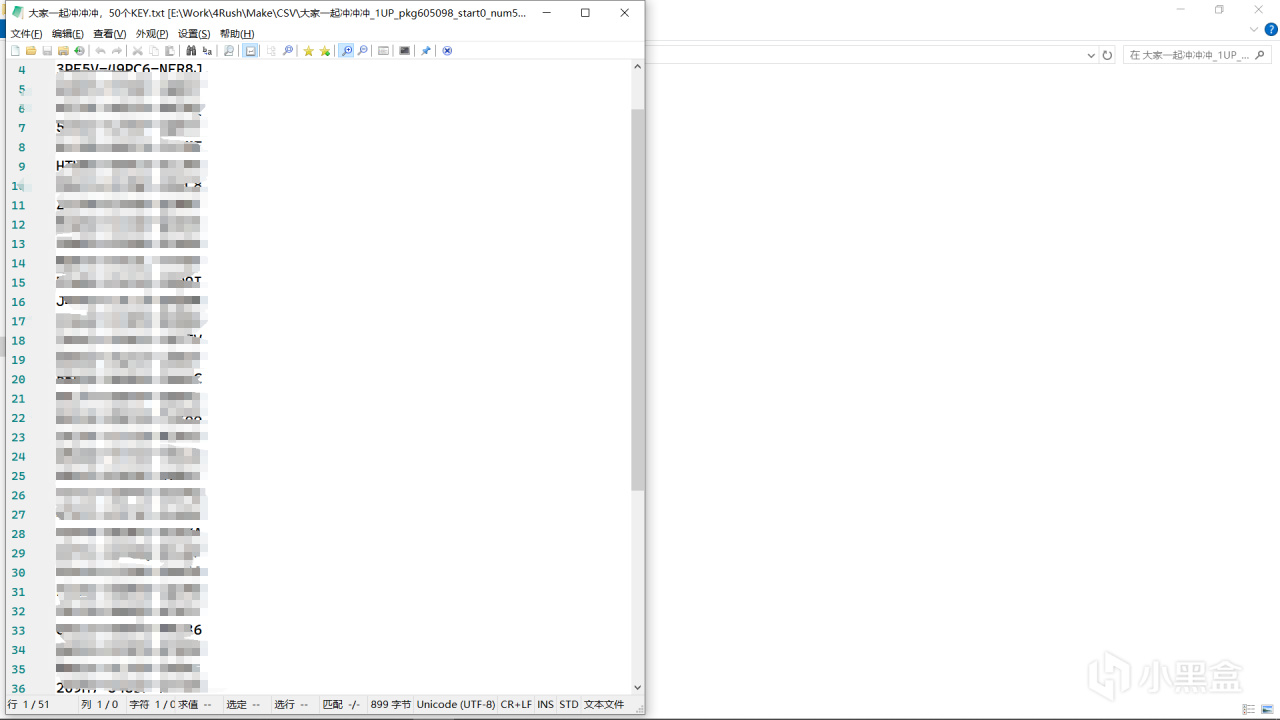
Task: Toggle STD mode in the status bar
Action: pyautogui.click(x=569, y=705)
